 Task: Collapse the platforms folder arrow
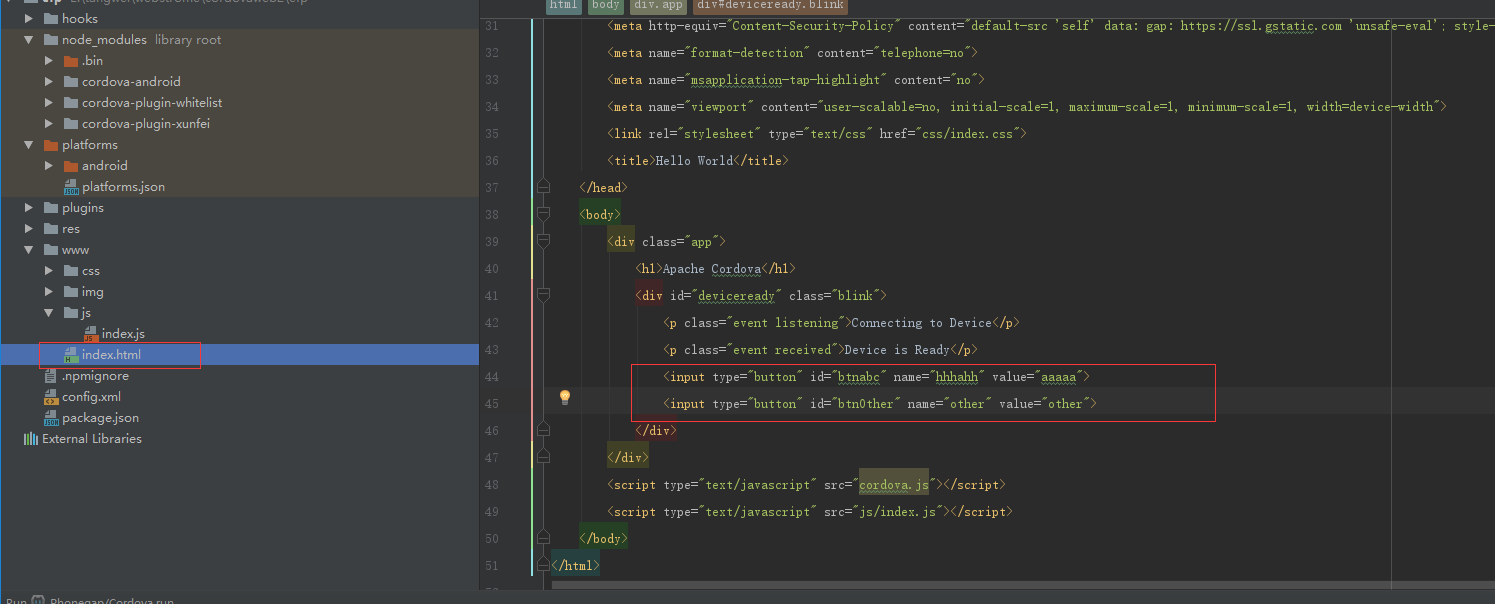[x=30, y=144]
